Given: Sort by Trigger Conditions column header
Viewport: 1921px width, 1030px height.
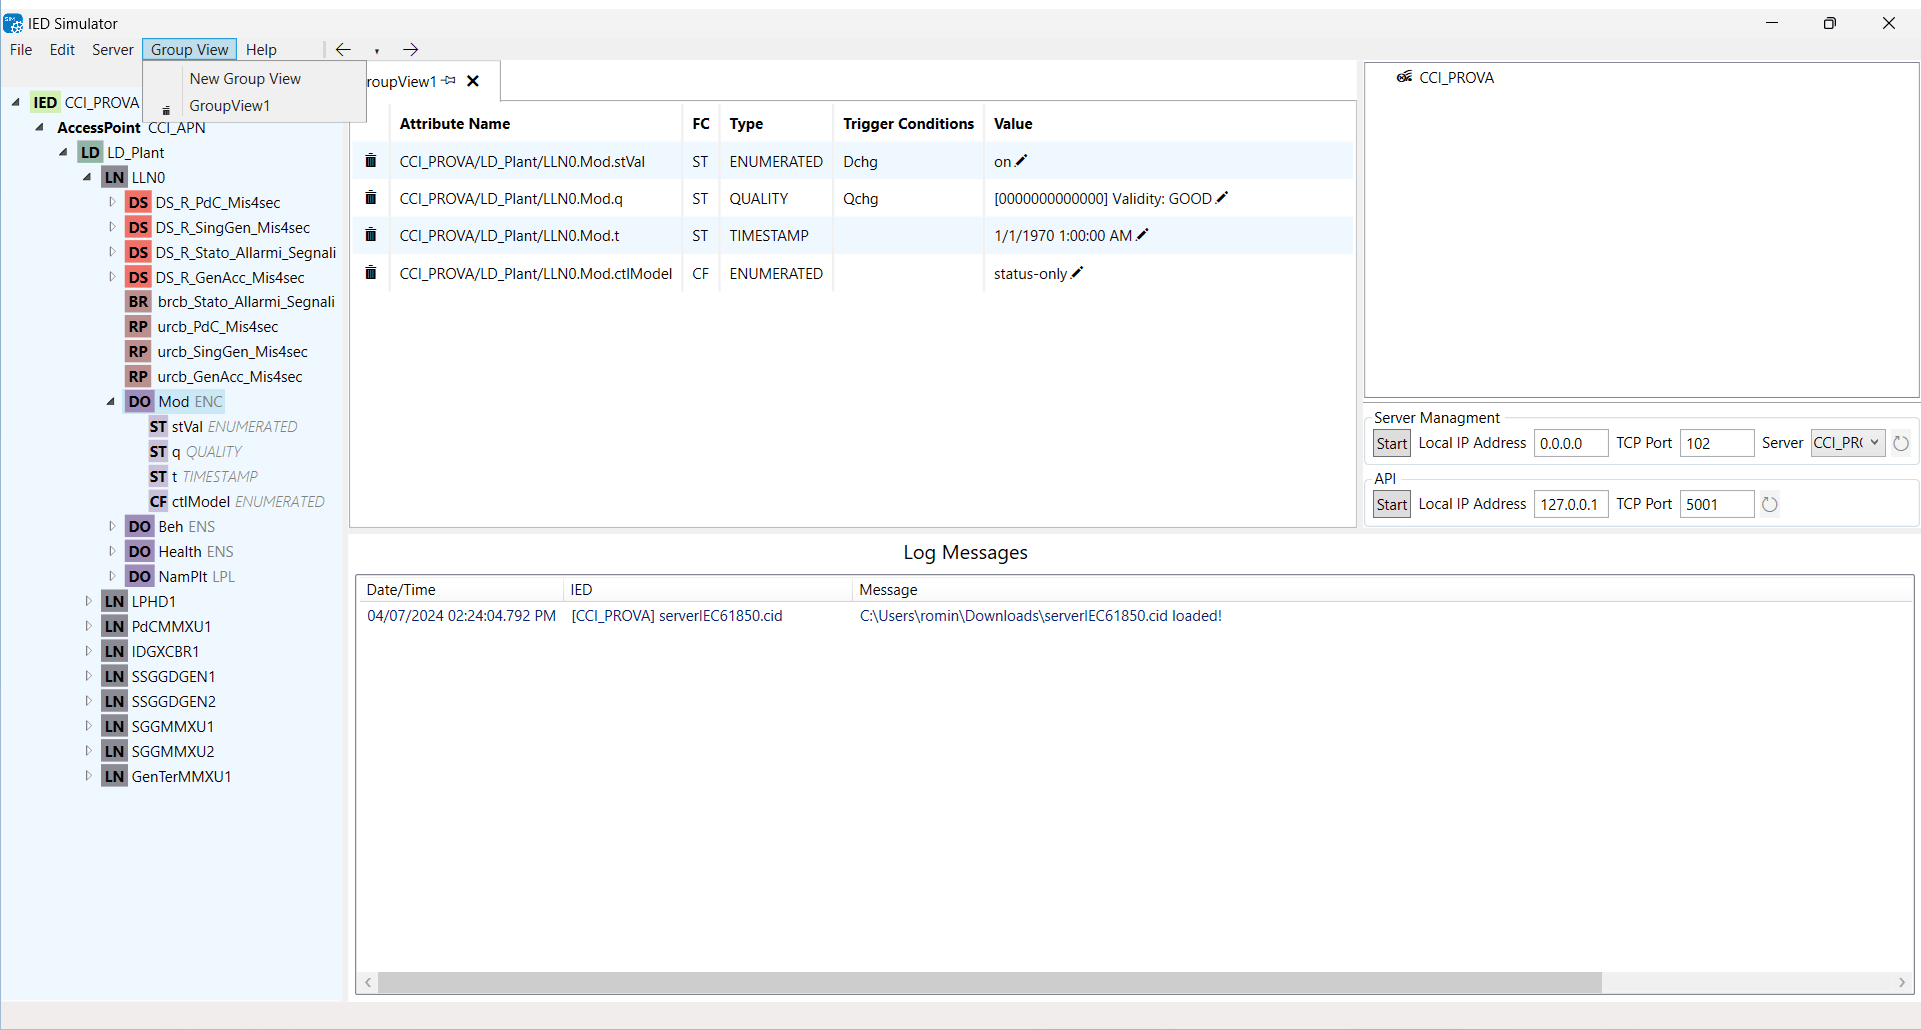Looking at the screenshot, I should (x=908, y=124).
